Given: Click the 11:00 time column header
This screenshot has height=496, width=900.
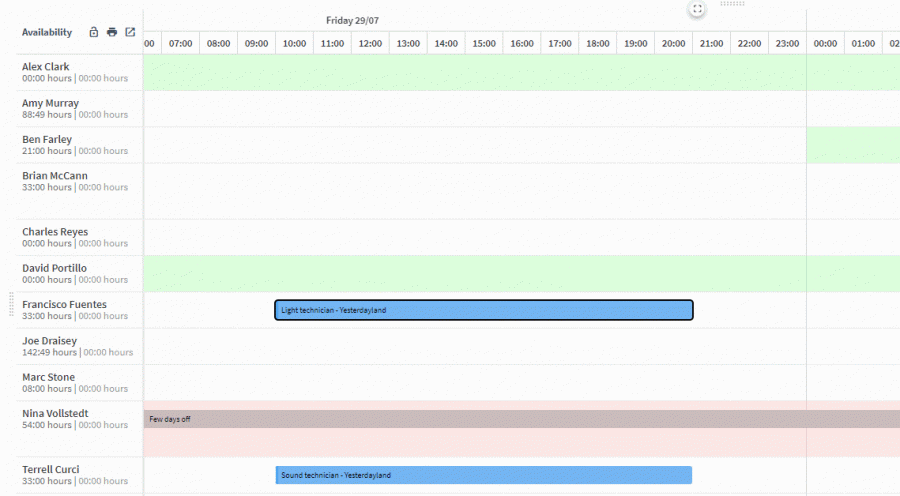Looking at the screenshot, I should pyautogui.click(x=332, y=44).
